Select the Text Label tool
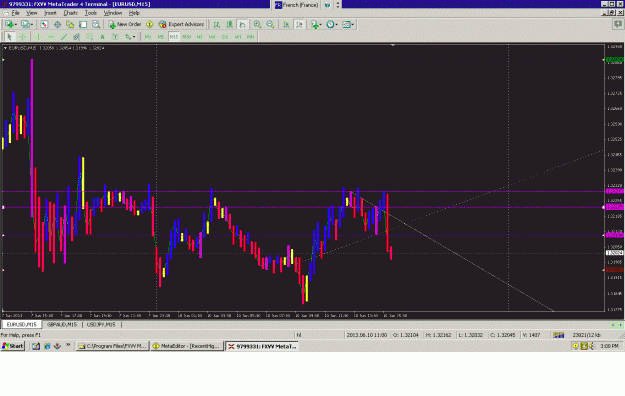This screenshot has width=625, height=396. click(115, 37)
